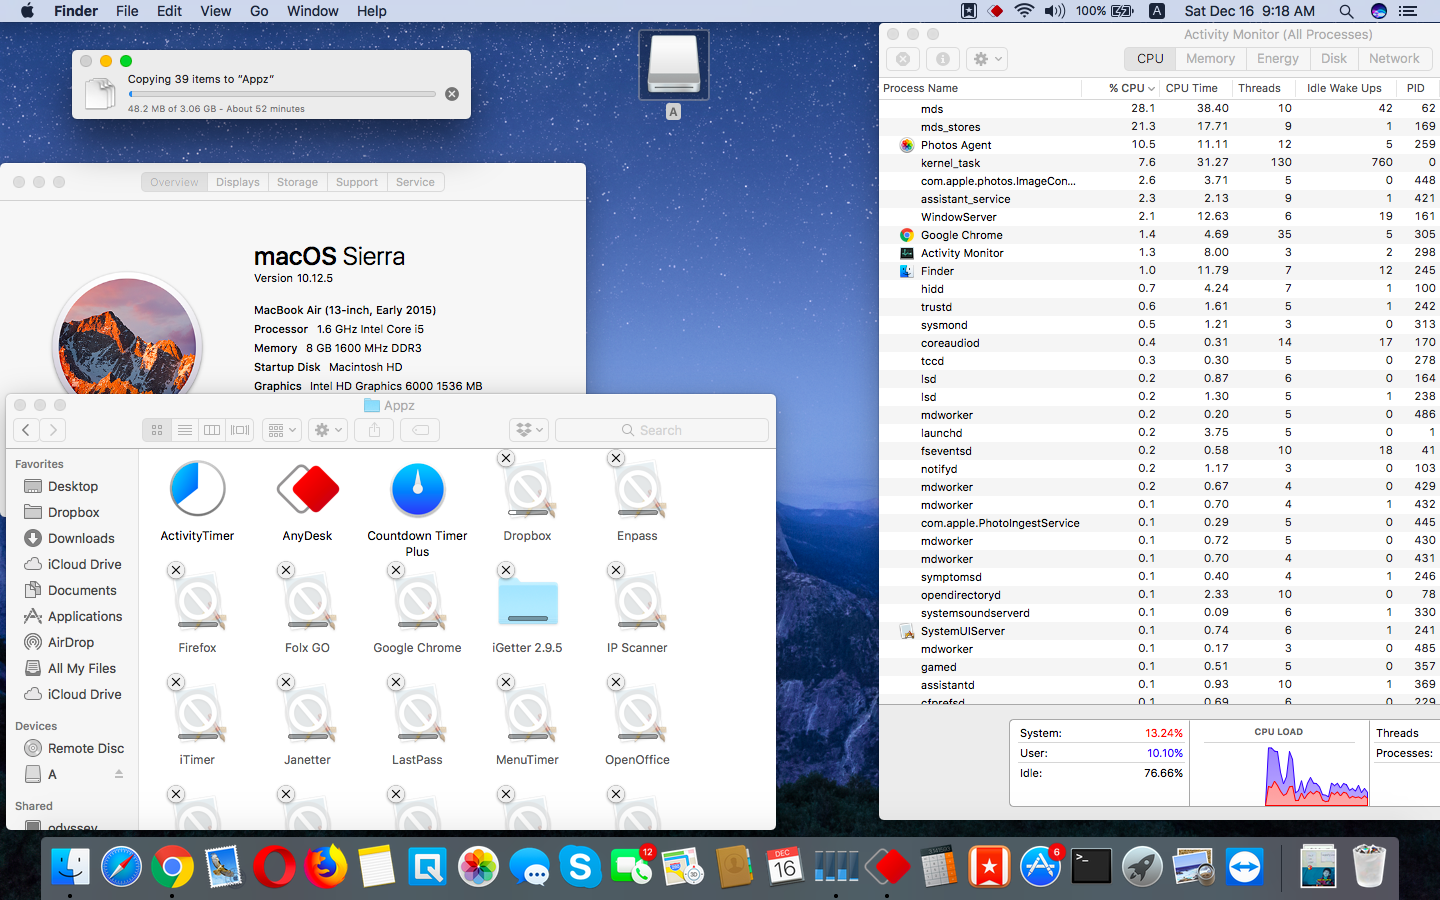Switch Finder to column view
This screenshot has width=1440, height=900.
[212, 430]
